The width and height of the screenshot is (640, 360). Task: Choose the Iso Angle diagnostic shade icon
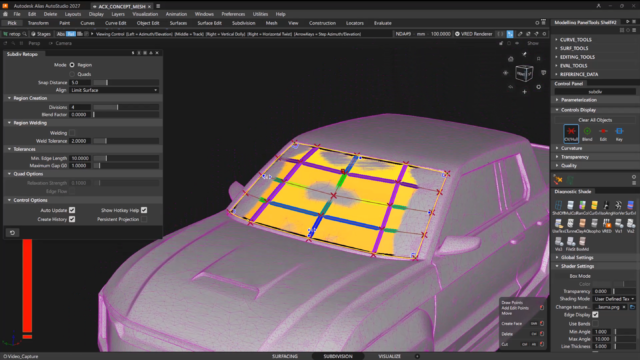(607, 205)
